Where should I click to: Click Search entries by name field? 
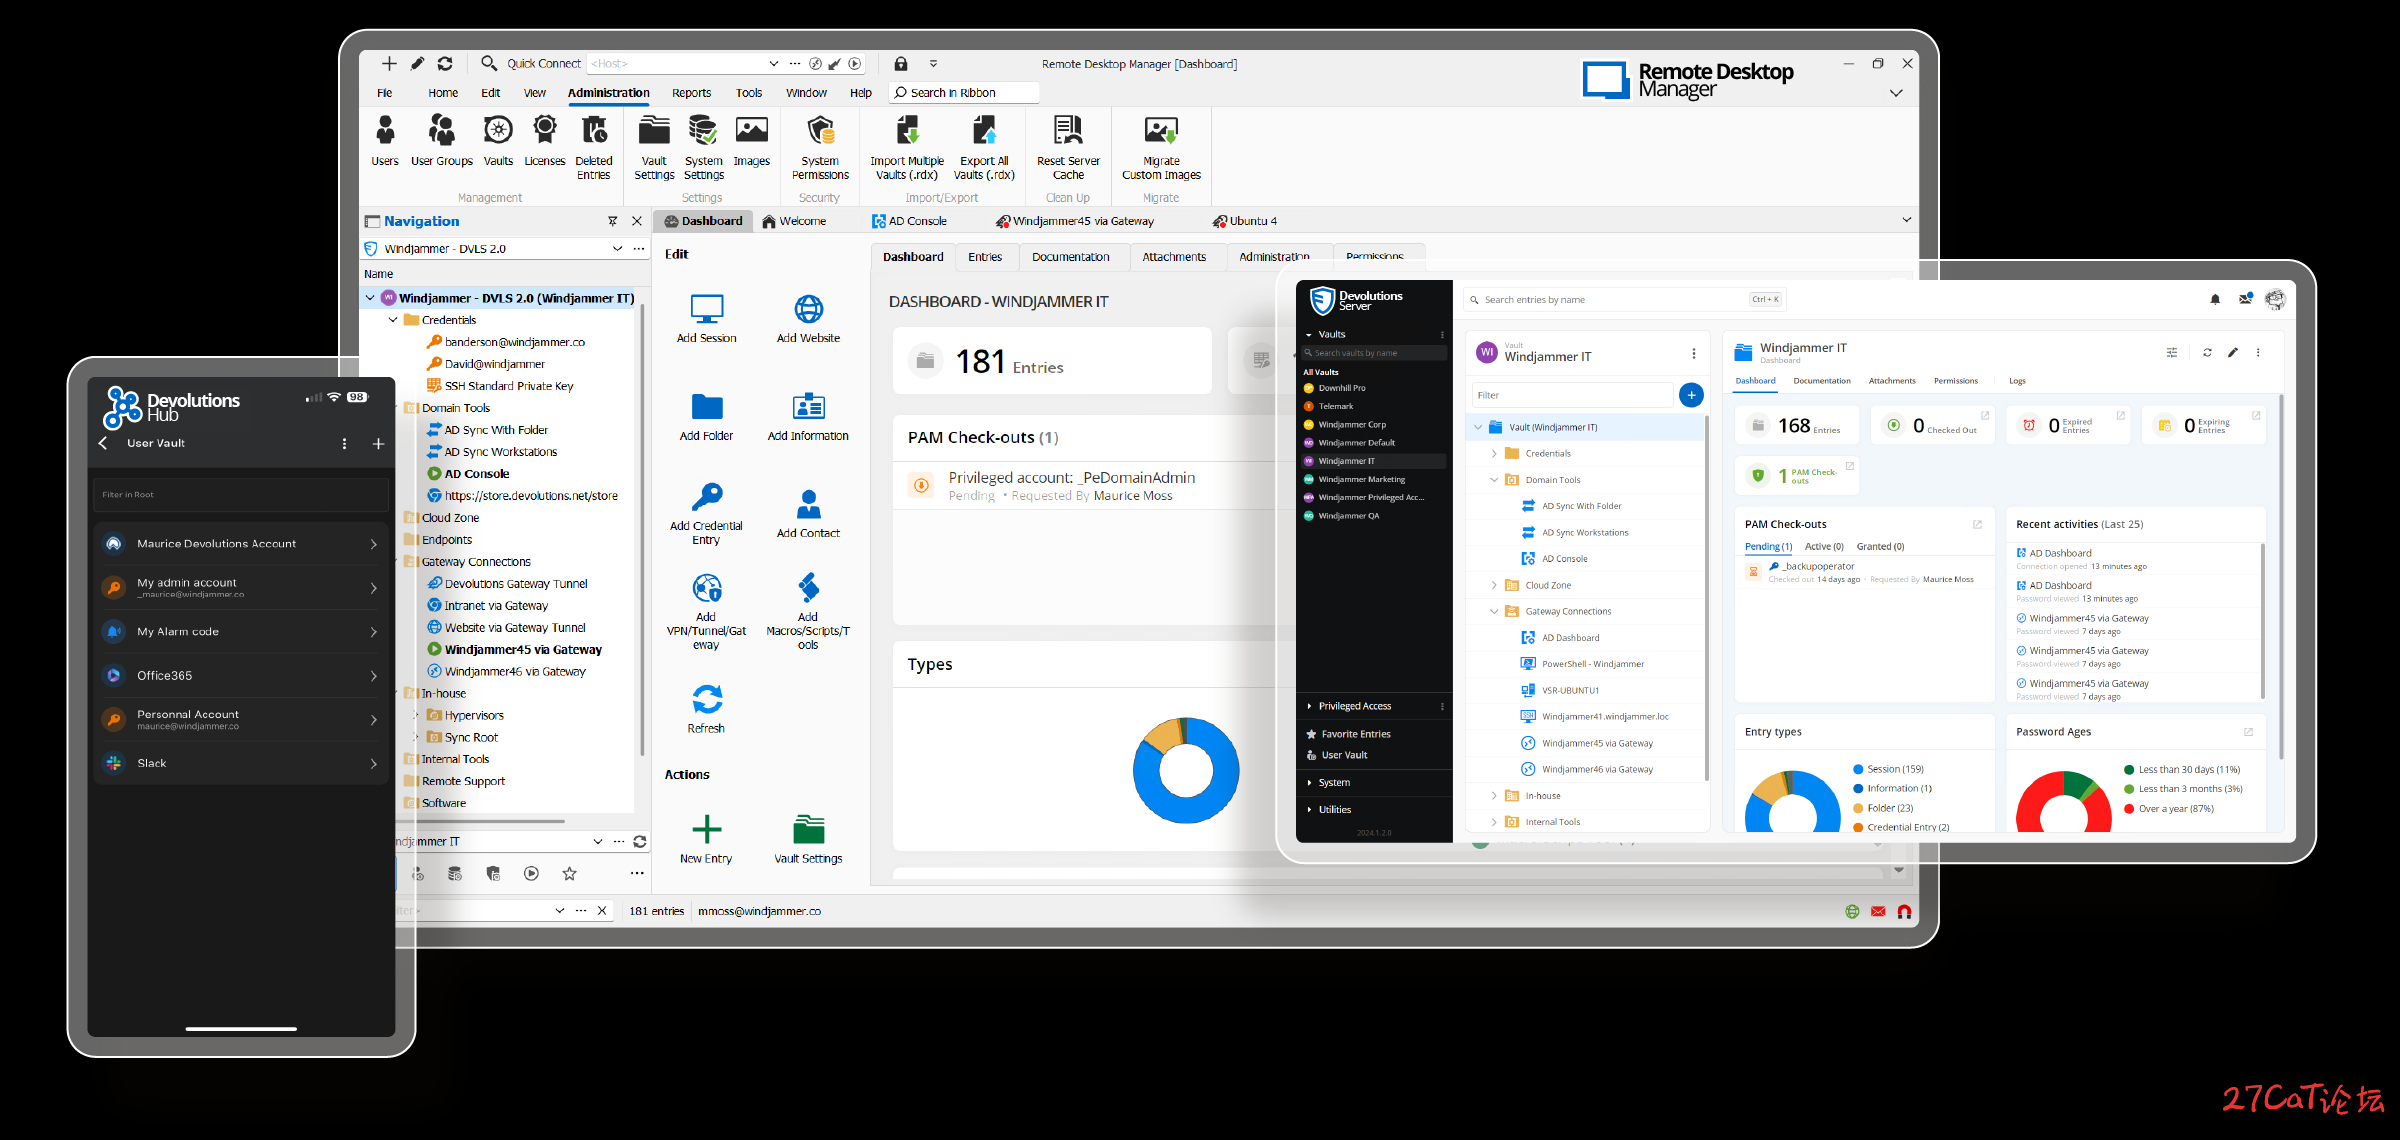coord(1623,299)
